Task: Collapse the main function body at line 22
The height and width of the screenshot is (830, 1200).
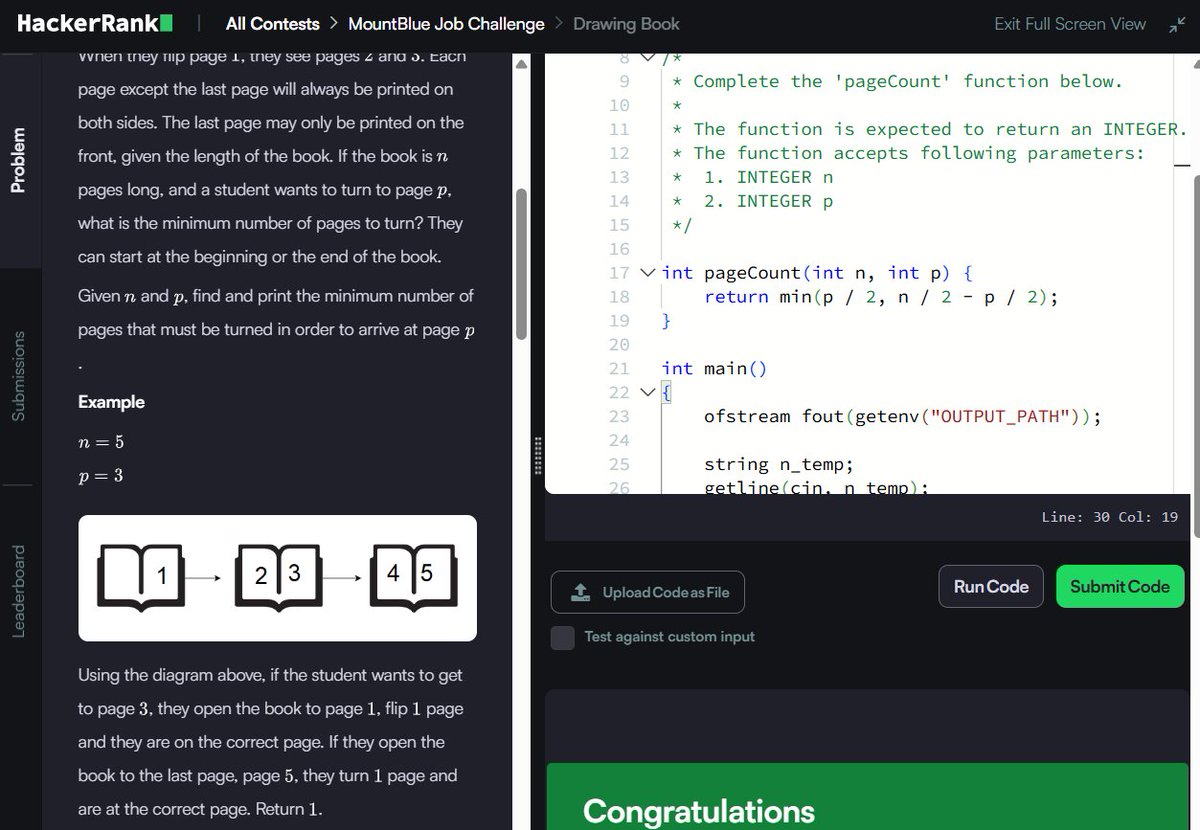Action: (x=647, y=393)
